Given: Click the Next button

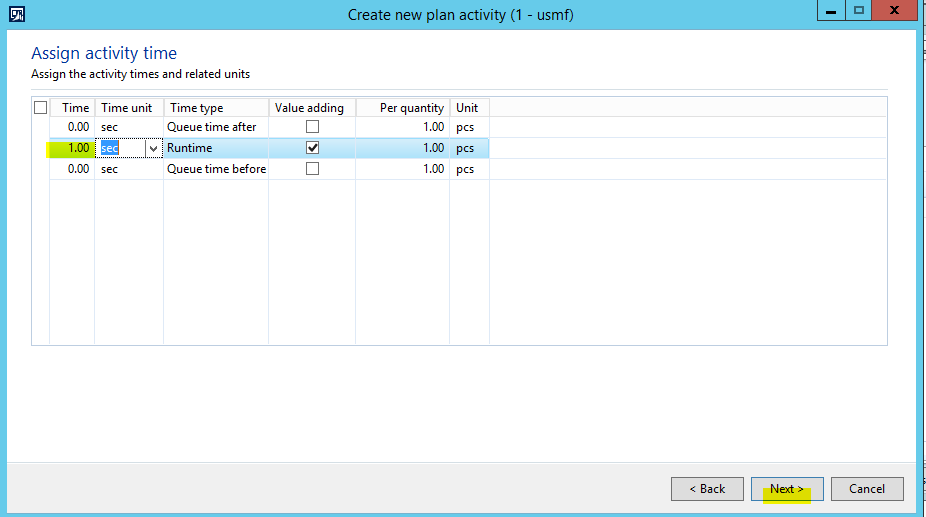Looking at the screenshot, I should point(787,489).
